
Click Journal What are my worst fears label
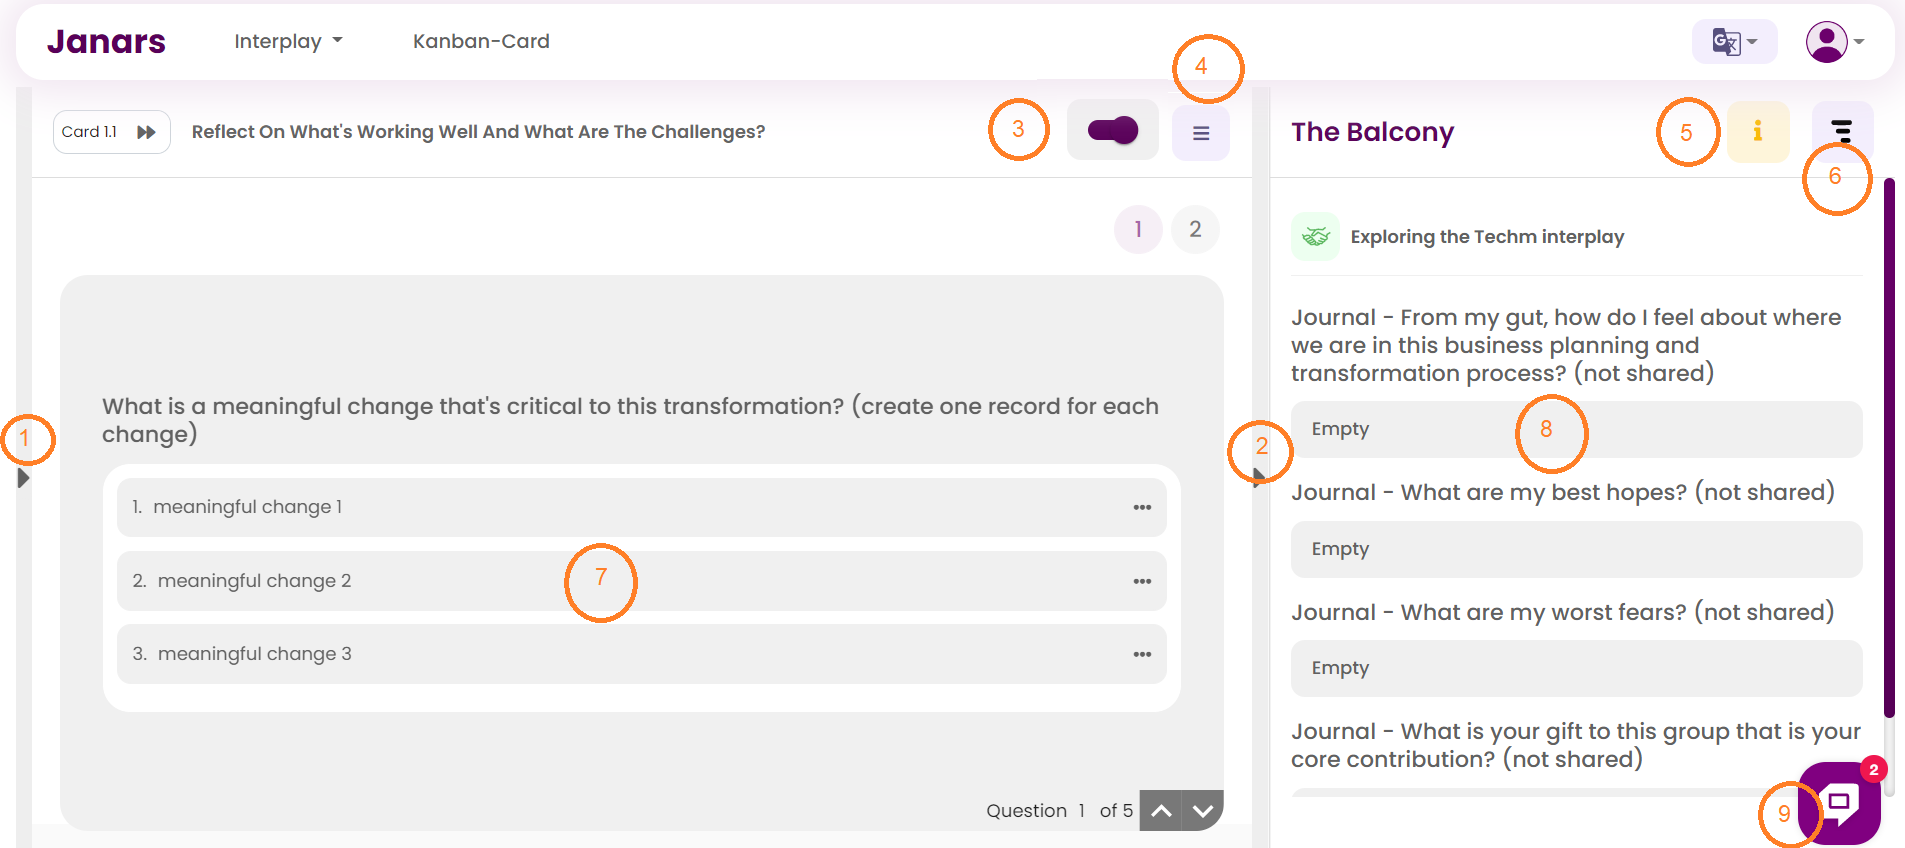click(x=1562, y=612)
